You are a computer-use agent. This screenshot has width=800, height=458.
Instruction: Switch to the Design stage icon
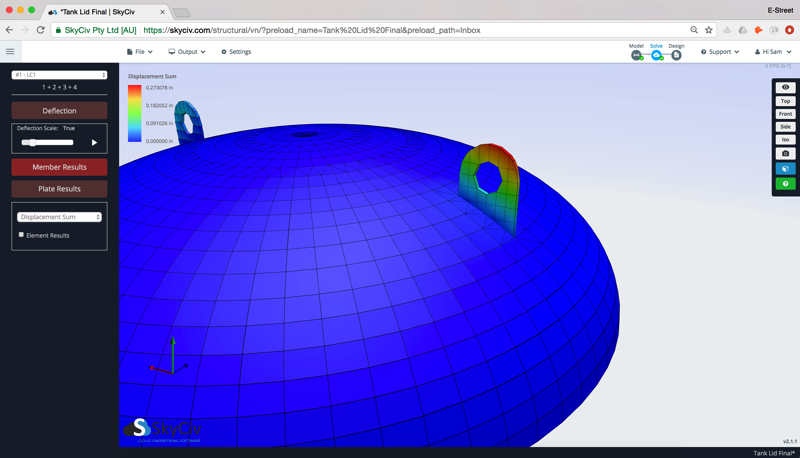coord(676,55)
